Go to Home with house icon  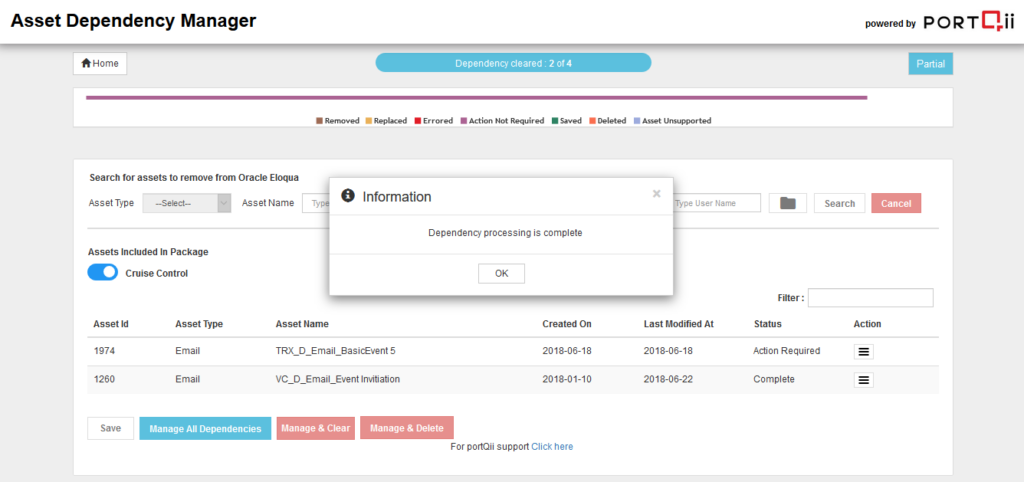tap(100, 63)
